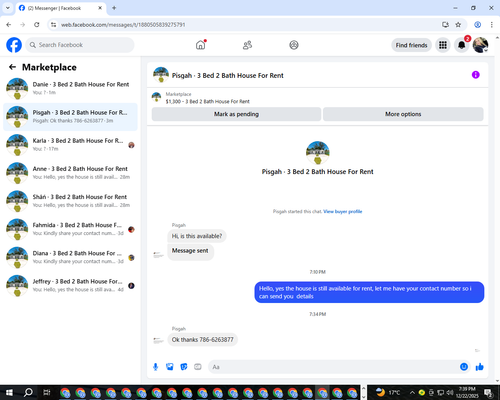Click the chat header title Pisgah
This screenshot has height=400, width=500.
click(x=228, y=76)
